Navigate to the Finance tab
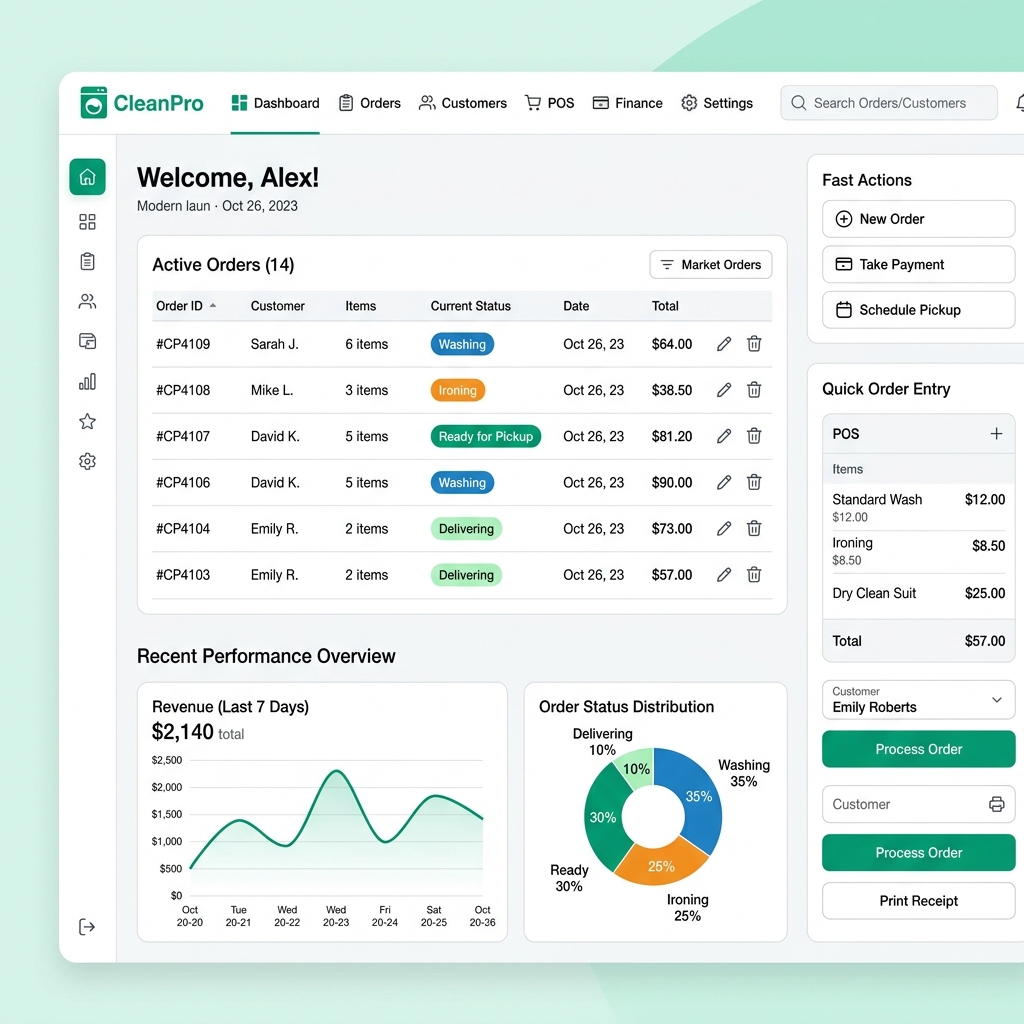This screenshot has height=1024, width=1024. coord(627,103)
